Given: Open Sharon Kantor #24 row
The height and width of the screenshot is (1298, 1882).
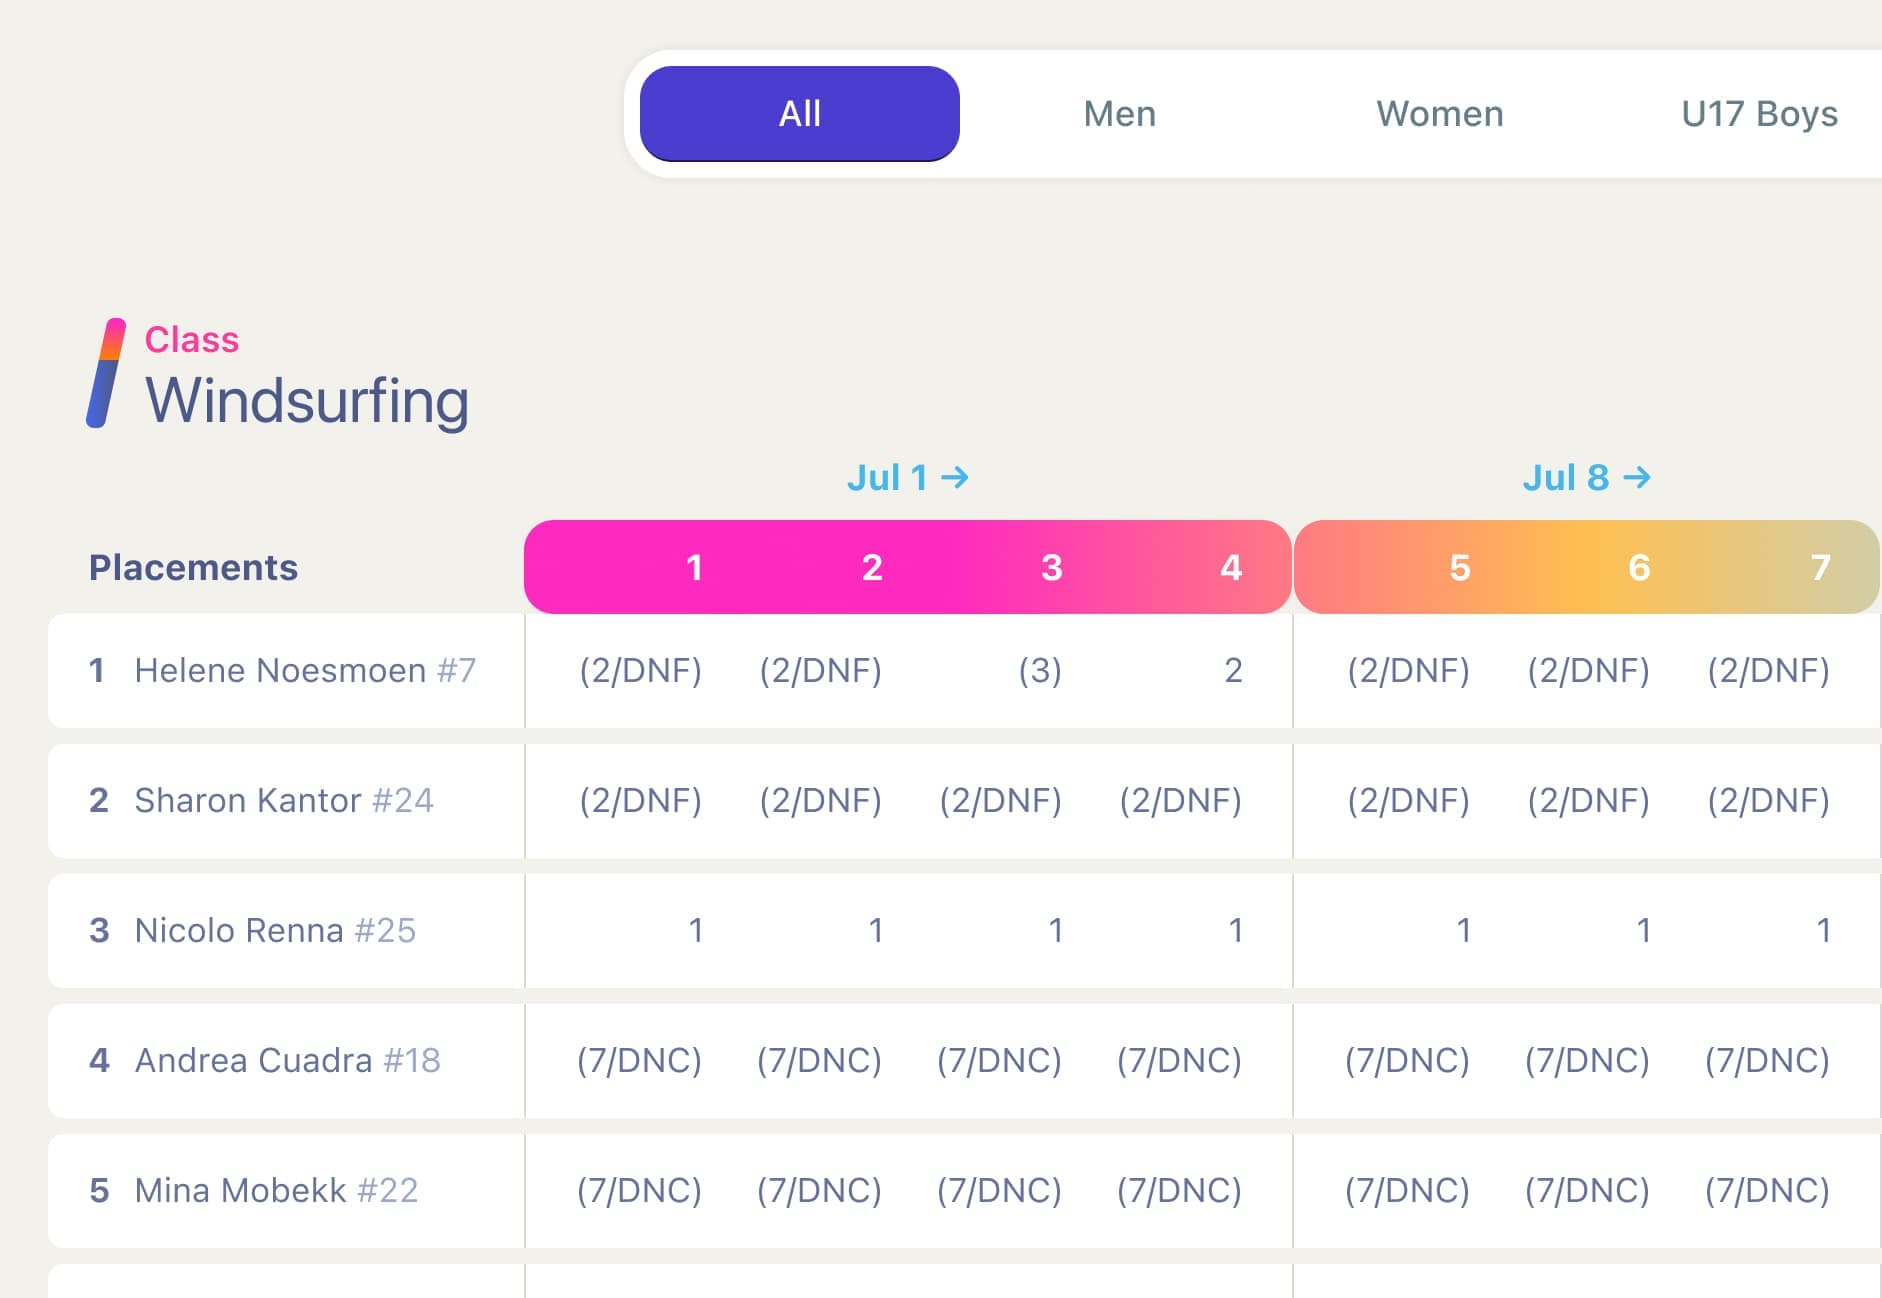Looking at the screenshot, I should pyautogui.click(x=283, y=800).
